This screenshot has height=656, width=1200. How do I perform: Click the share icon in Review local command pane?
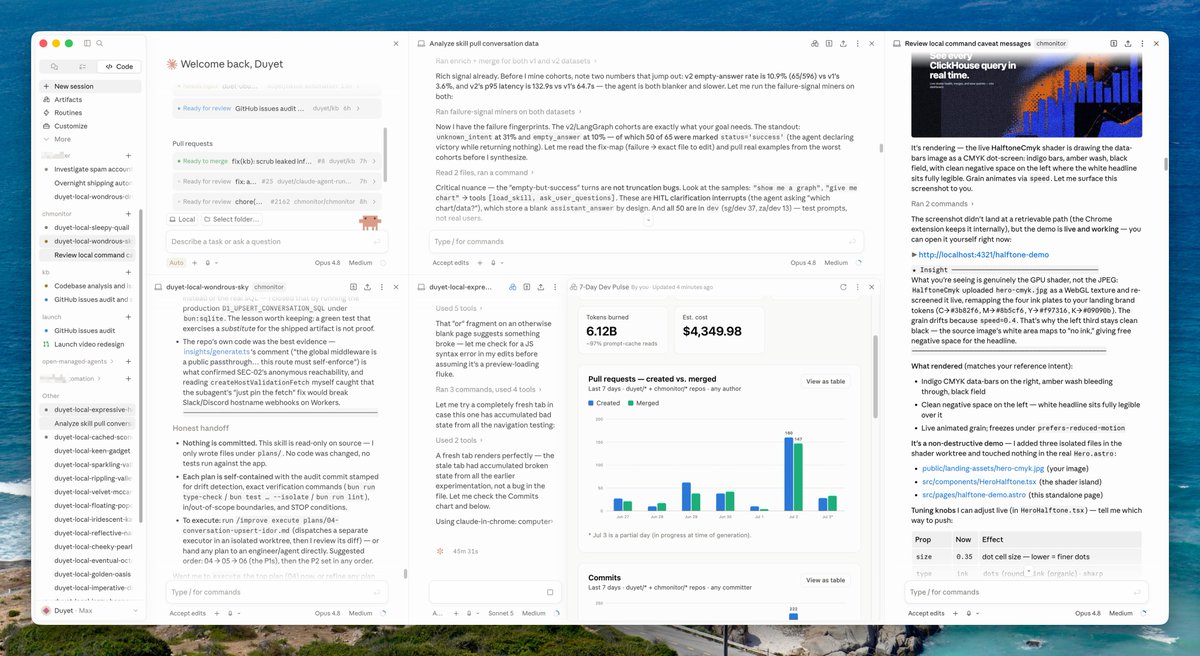point(1129,44)
